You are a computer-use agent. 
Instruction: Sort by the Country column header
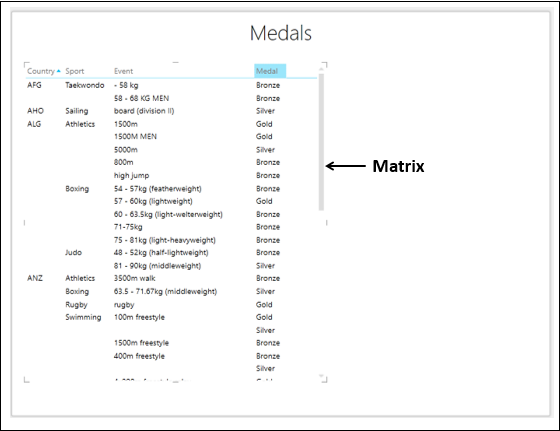[x=41, y=71]
